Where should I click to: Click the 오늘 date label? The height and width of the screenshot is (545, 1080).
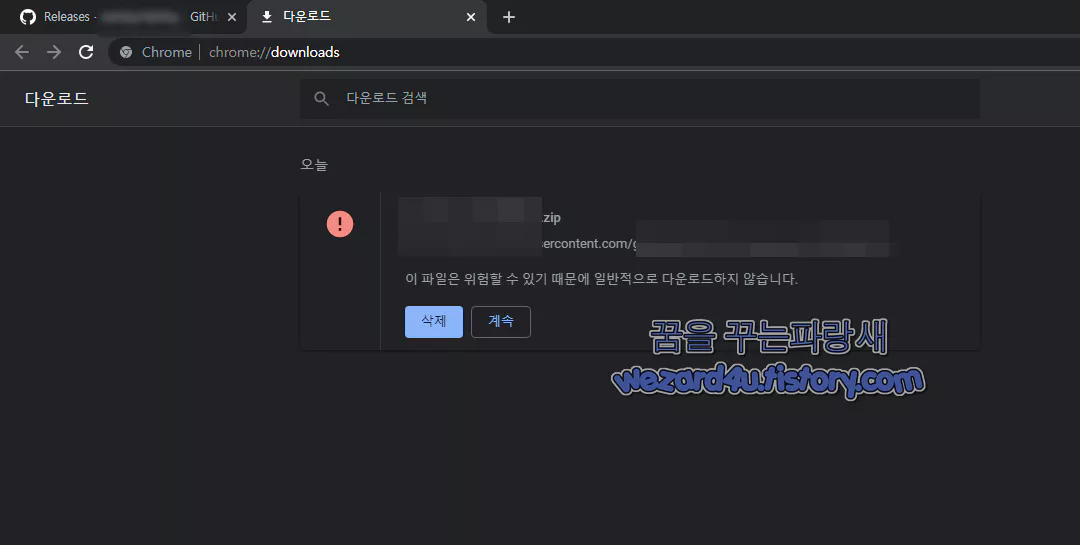pyautogui.click(x=314, y=165)
